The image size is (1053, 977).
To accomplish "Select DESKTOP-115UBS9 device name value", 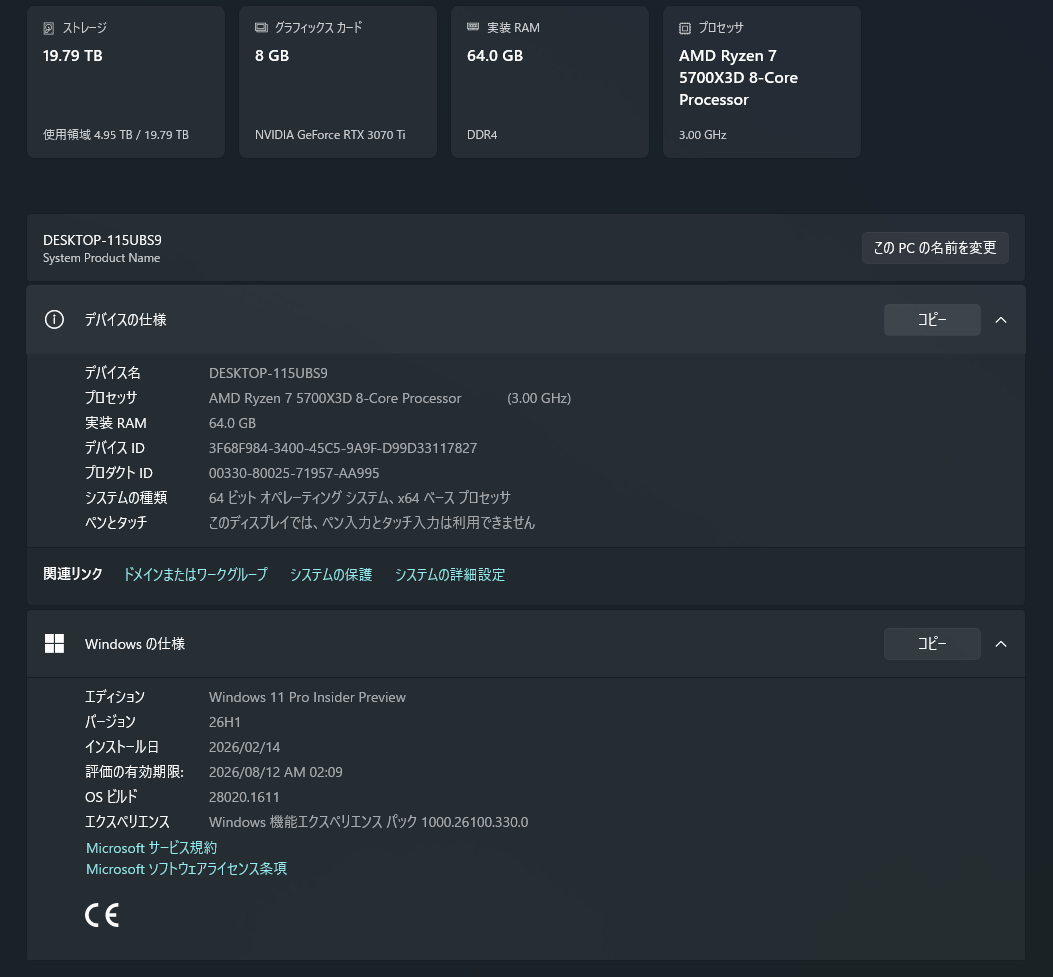I will point(268,373).
